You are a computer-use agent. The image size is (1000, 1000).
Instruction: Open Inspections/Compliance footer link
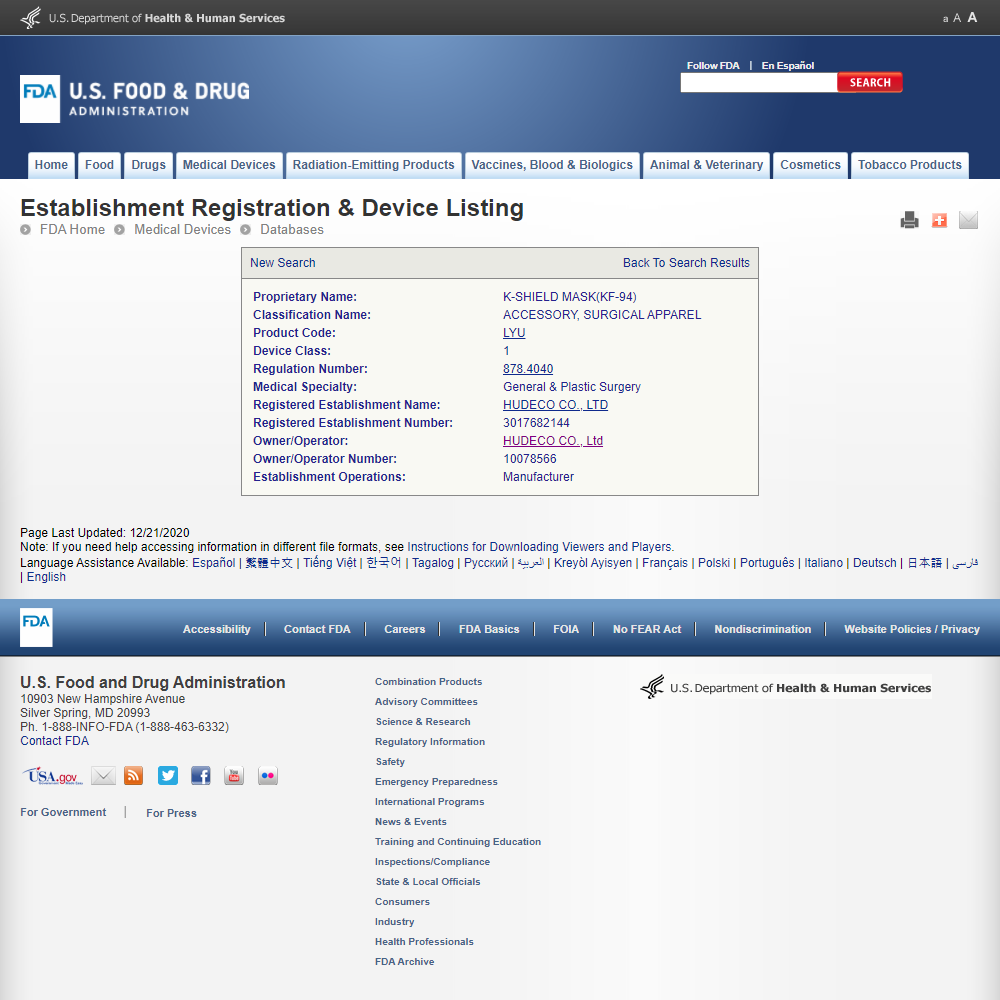pyautogui.click(x=432, y=862)
